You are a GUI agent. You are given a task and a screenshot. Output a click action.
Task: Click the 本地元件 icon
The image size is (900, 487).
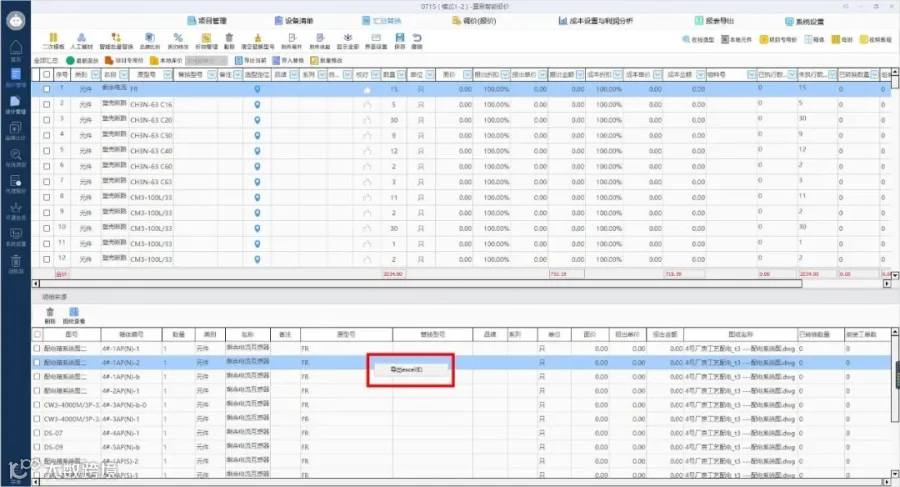736,40
